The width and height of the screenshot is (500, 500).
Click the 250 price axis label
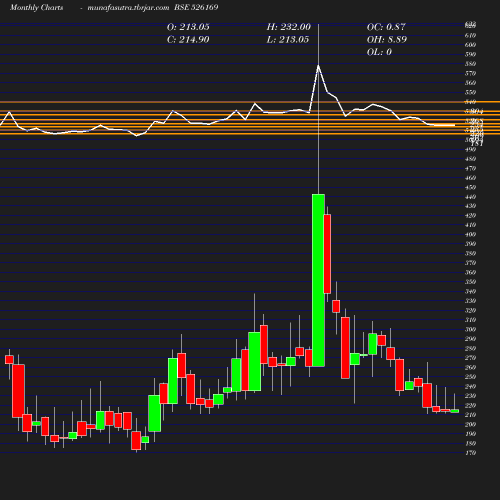pyautogui.click(x=470, y=377)
